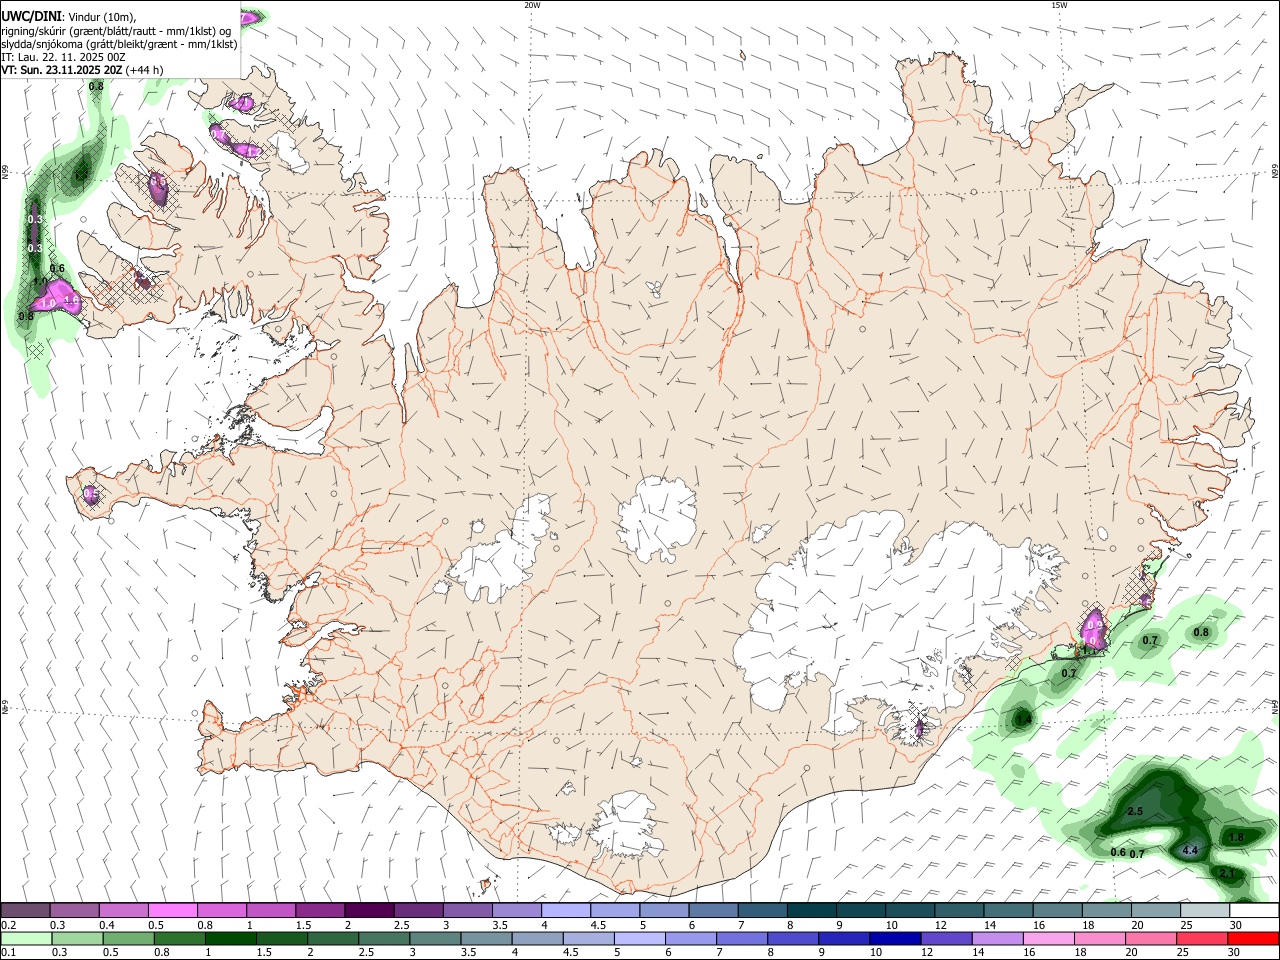Click the 1.8 rain value offshore

pyautogui.click(x=1236, y=837)
